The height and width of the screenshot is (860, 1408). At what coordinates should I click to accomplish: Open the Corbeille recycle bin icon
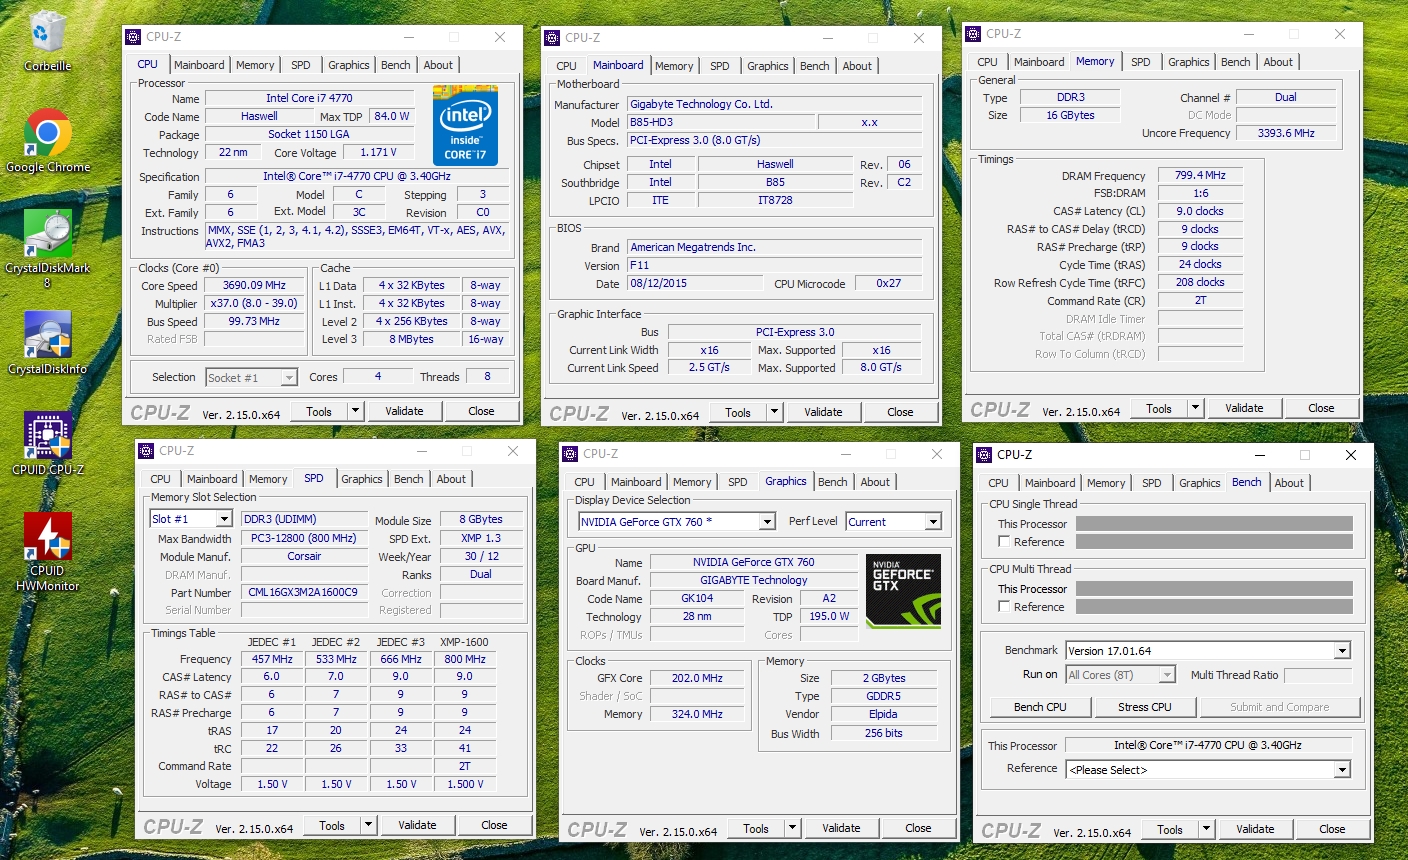pos(47,38)
